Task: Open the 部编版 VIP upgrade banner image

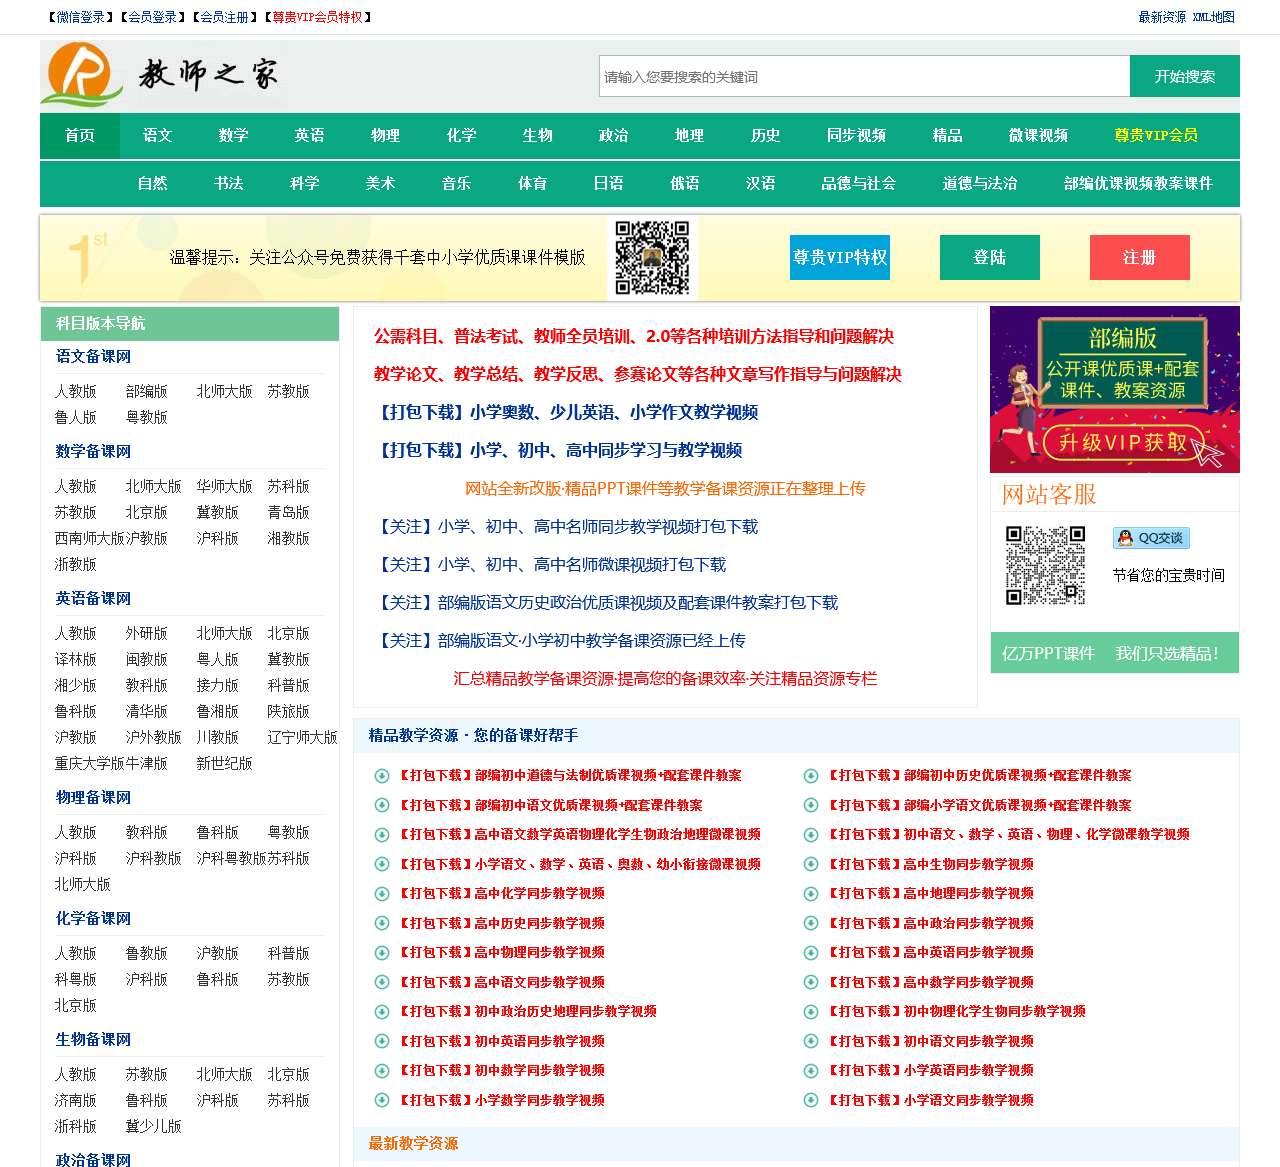Action: (1114, 390)
